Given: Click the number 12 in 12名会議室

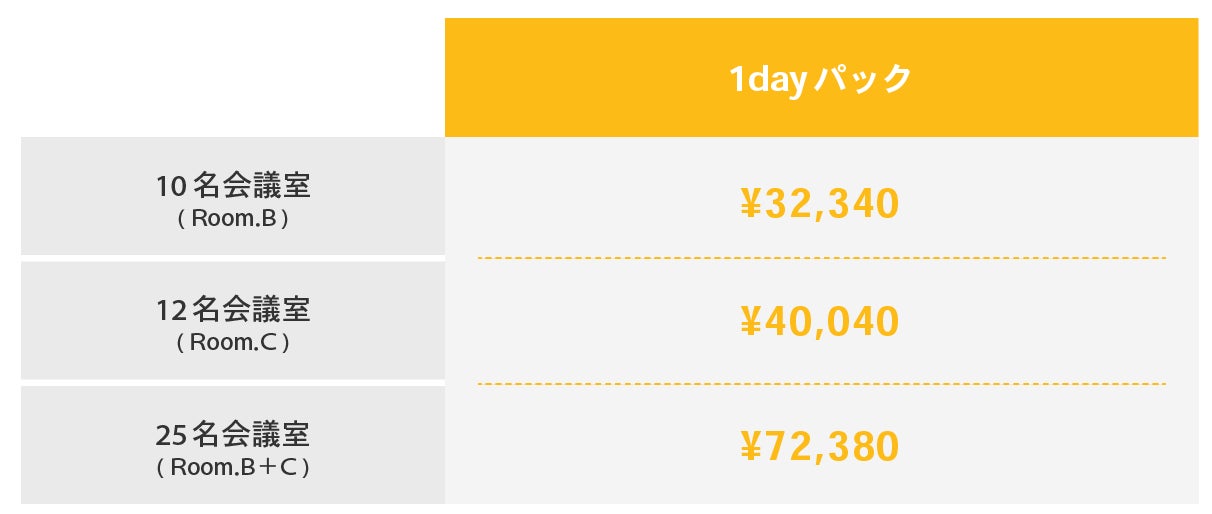Looking at the screenshot, I should pyautogui.click(x=169, y=310).
